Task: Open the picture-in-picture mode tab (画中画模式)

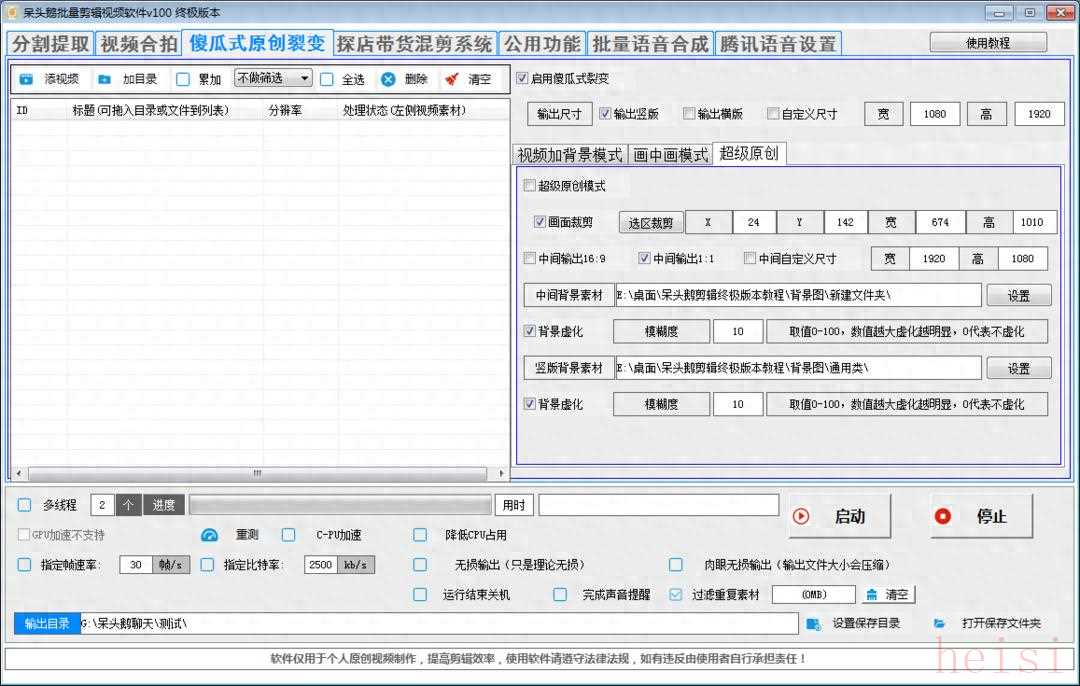Action: click(669, 154)
